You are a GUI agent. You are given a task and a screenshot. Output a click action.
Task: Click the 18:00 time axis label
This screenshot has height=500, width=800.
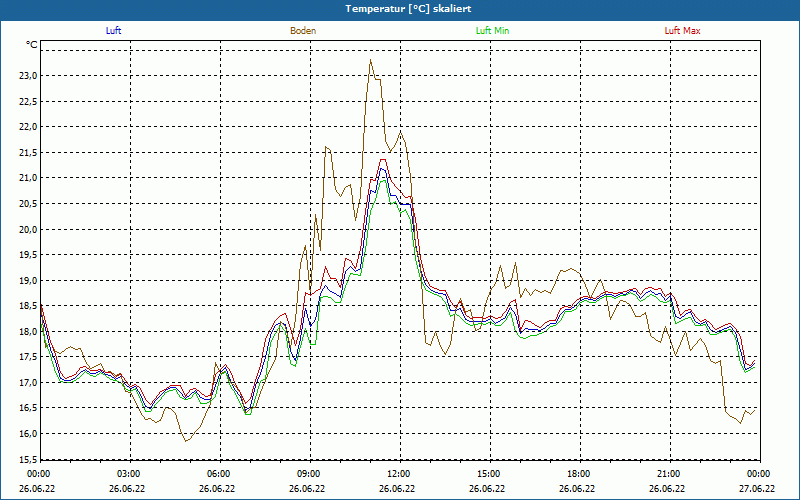click(x=578, y=474)
